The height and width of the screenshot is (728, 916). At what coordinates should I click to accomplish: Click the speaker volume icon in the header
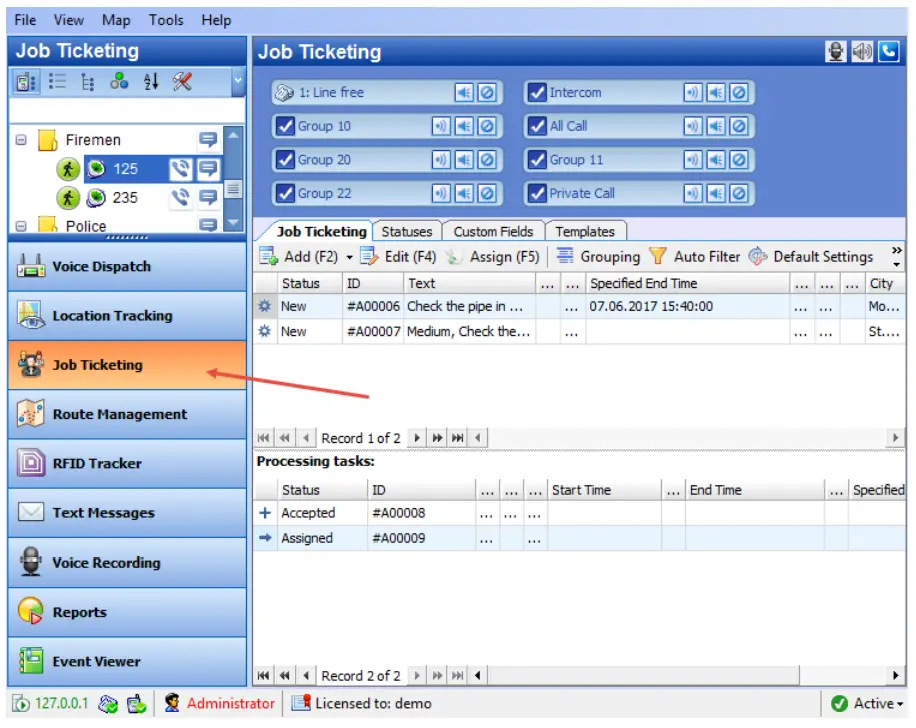(x=862, y=51)
